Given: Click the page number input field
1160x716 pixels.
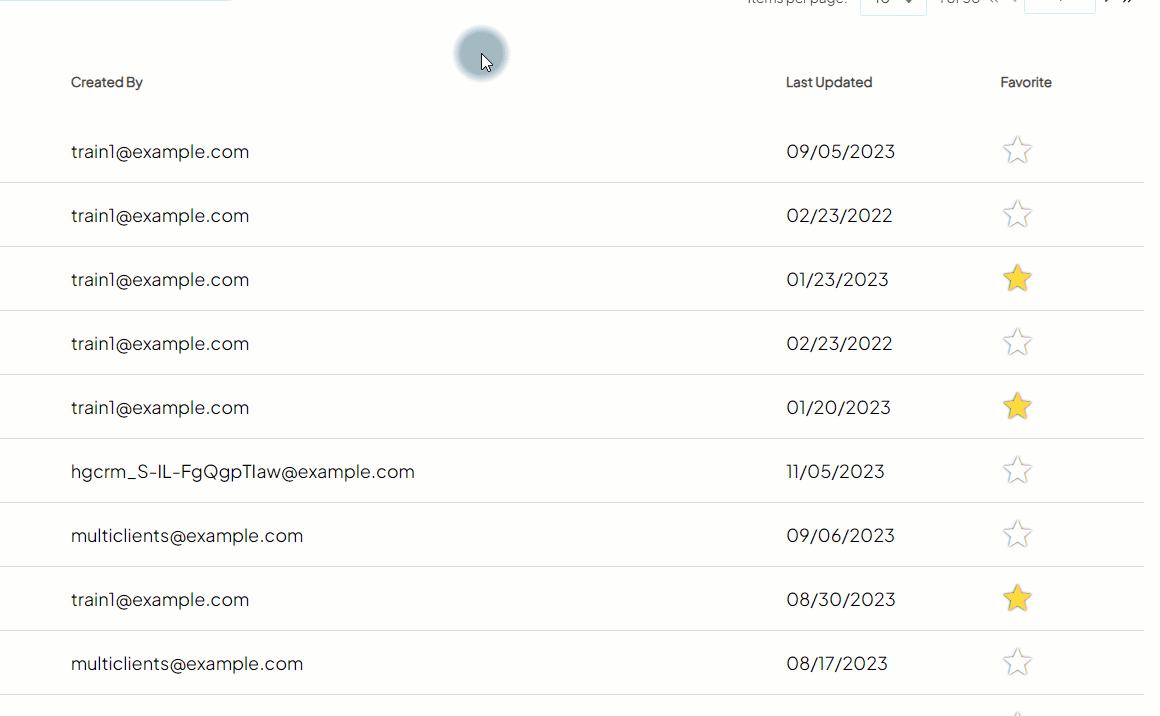Looking at the screenshot, I should pyautogui.click(x=1059, y=4).
